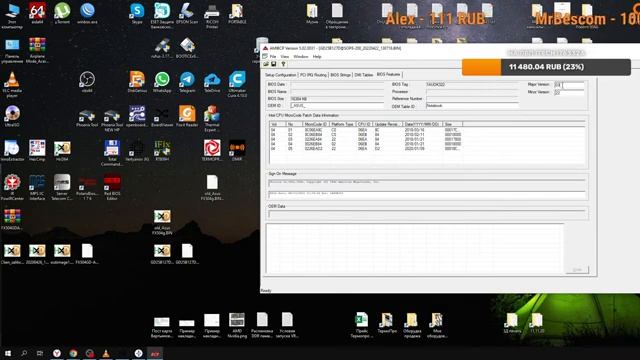
Task: Select the Red BIOS Editor shortcut
Action: pyautogui.click(x=112, y=188)
